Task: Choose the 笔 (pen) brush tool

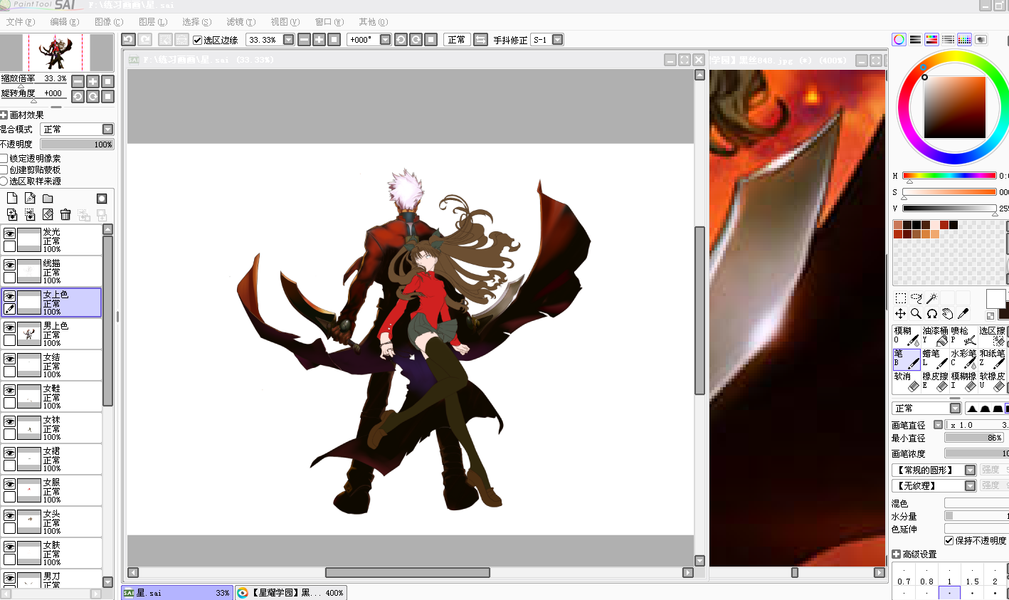Action: [x=906, y=359]
